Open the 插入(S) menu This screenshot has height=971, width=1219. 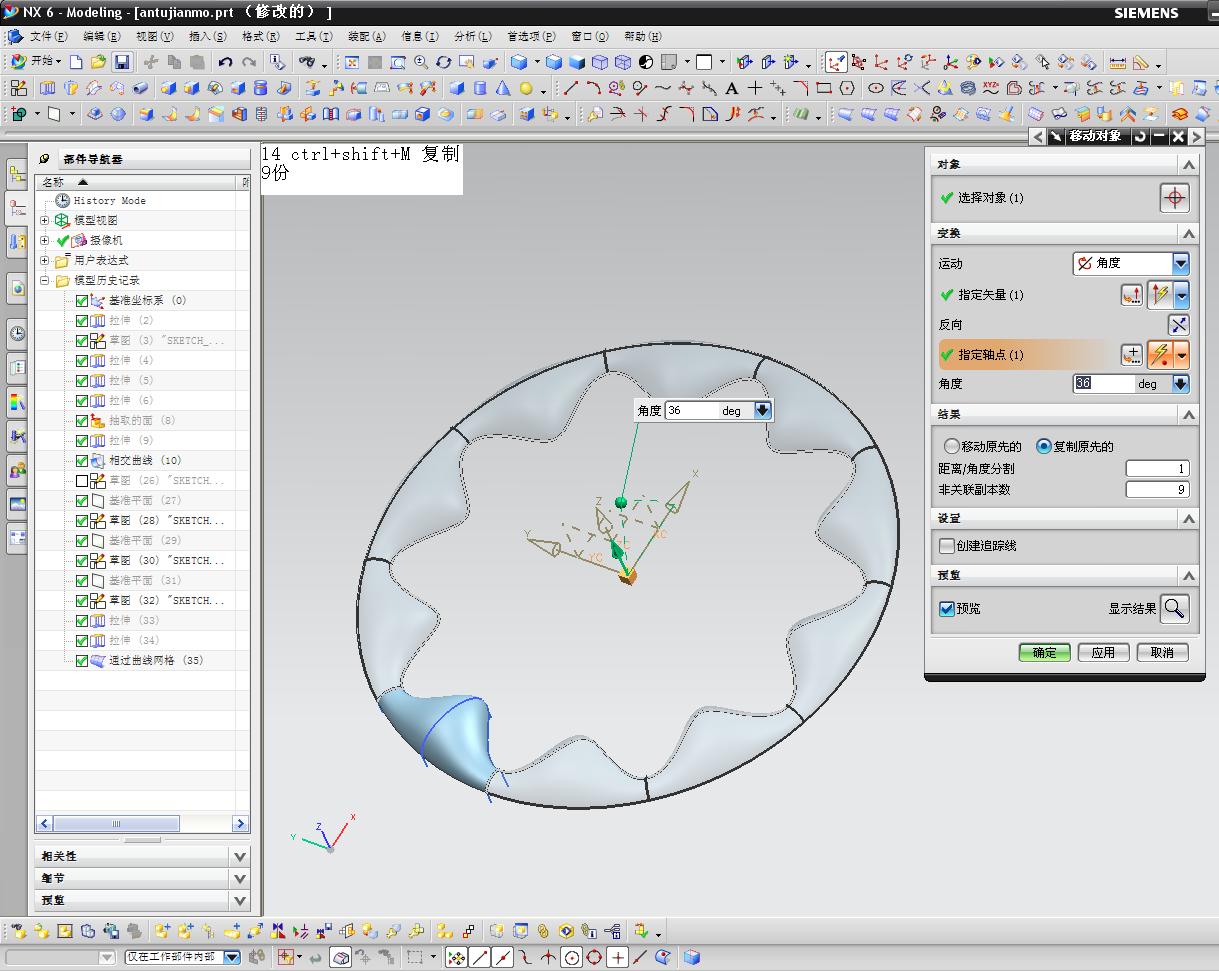(207, 36)
